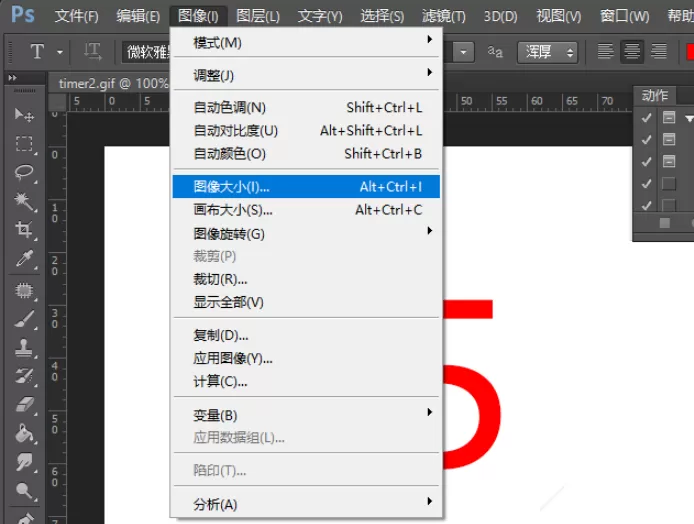694x524 pixels.
Task: Open the anti-aliasing dropdown showing 浑厚
Action: [547, 53]
